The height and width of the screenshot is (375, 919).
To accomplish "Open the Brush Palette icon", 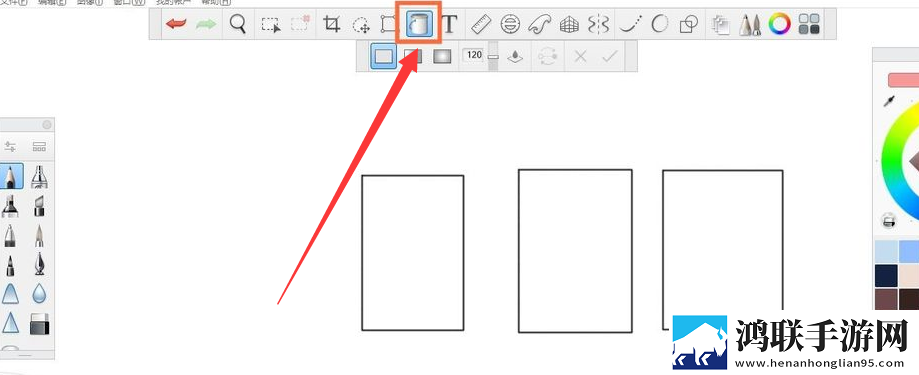I will point(750,25).
